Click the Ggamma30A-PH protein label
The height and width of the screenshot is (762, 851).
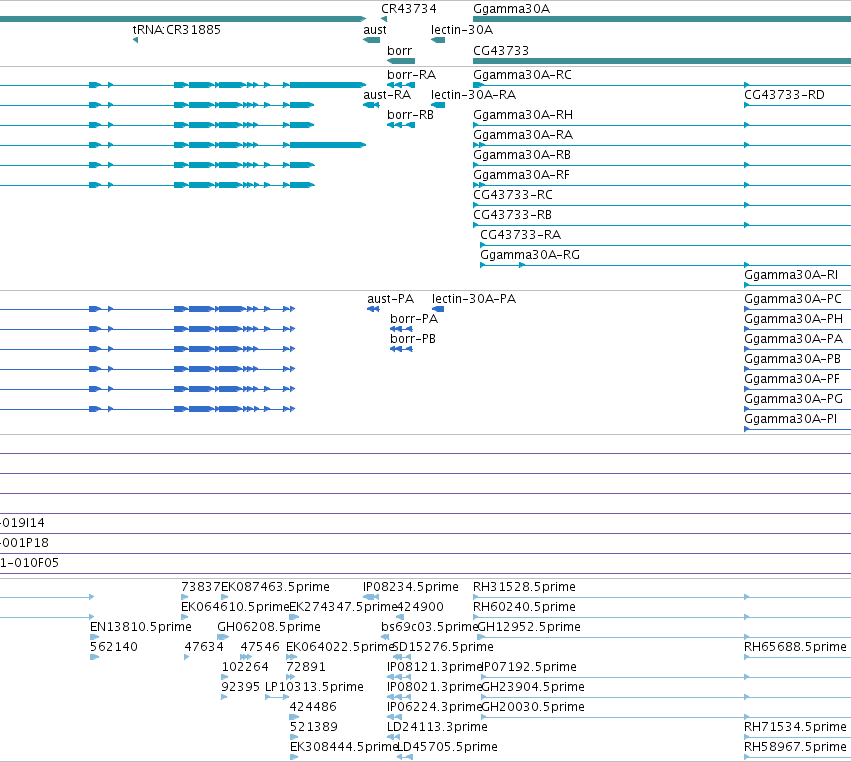(793, 319)
